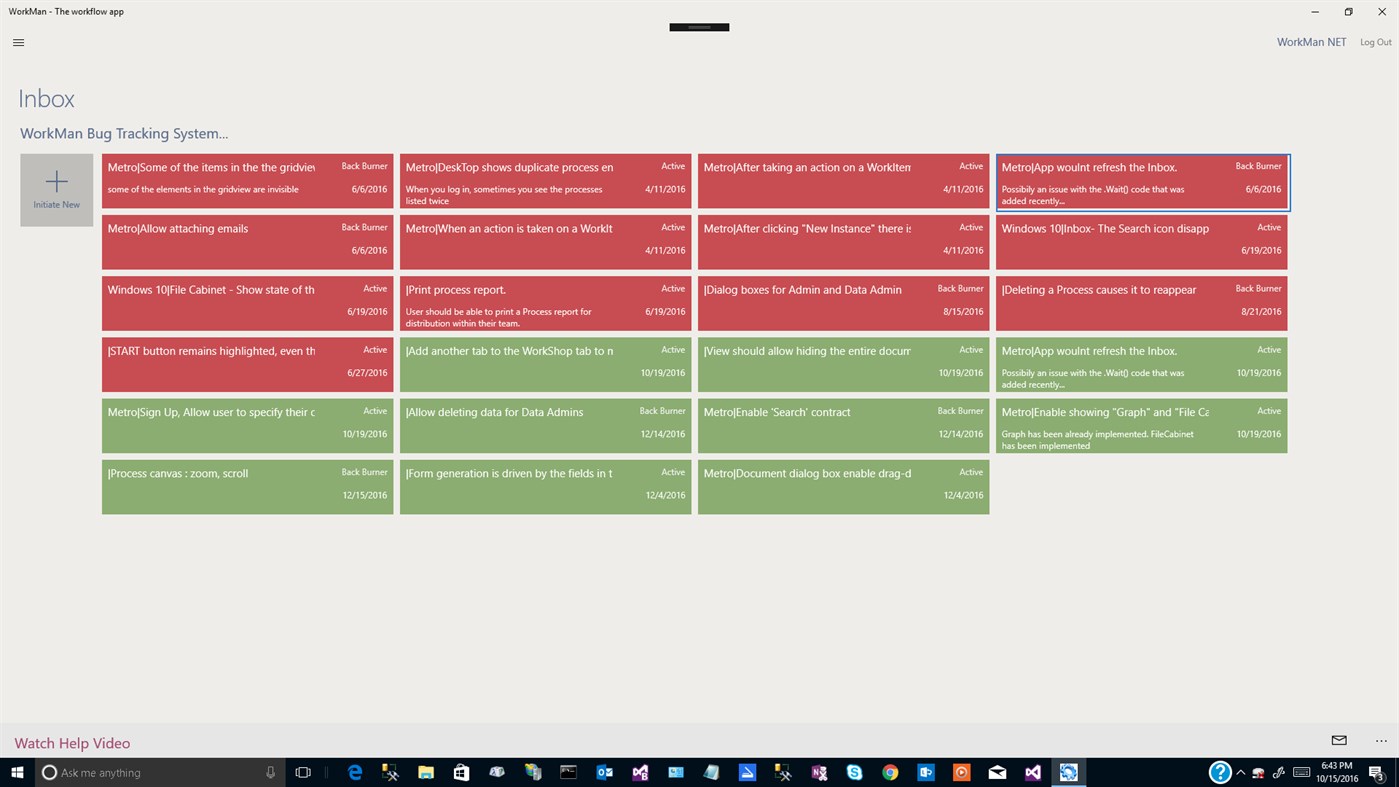
Task: Open Google Chrome from the taskbar
Action: pos(889,771)
